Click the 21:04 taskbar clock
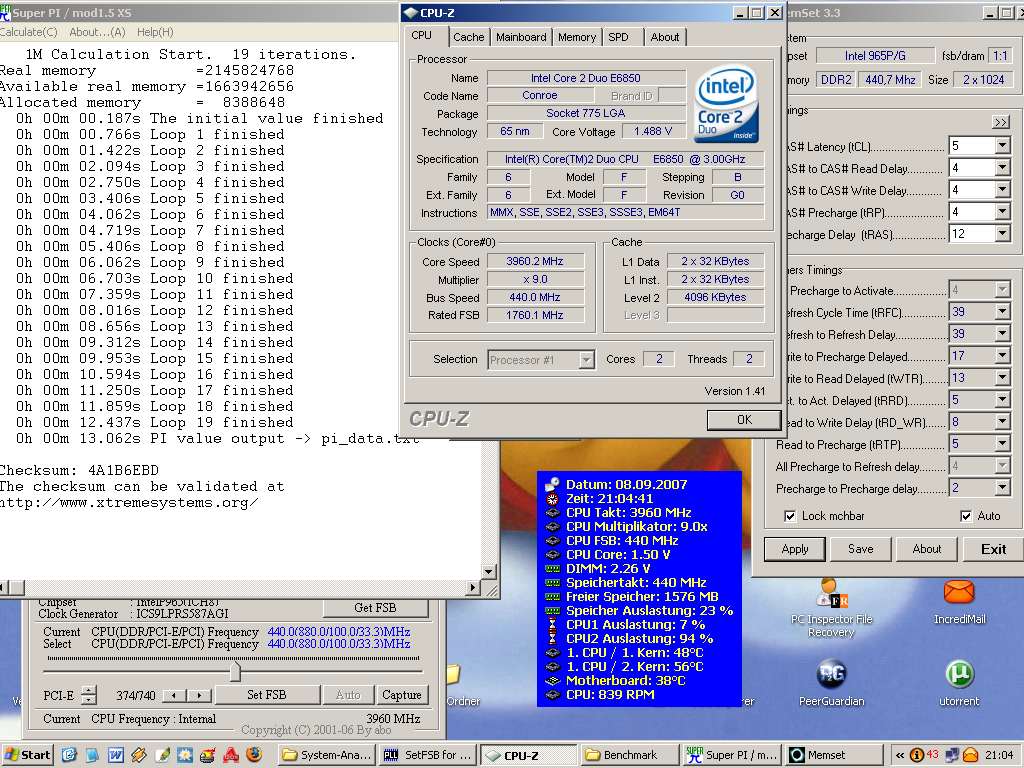Image resolution: width=1024 pixels, height=768 pixels. pyautogui.click(x=999, y=755)
